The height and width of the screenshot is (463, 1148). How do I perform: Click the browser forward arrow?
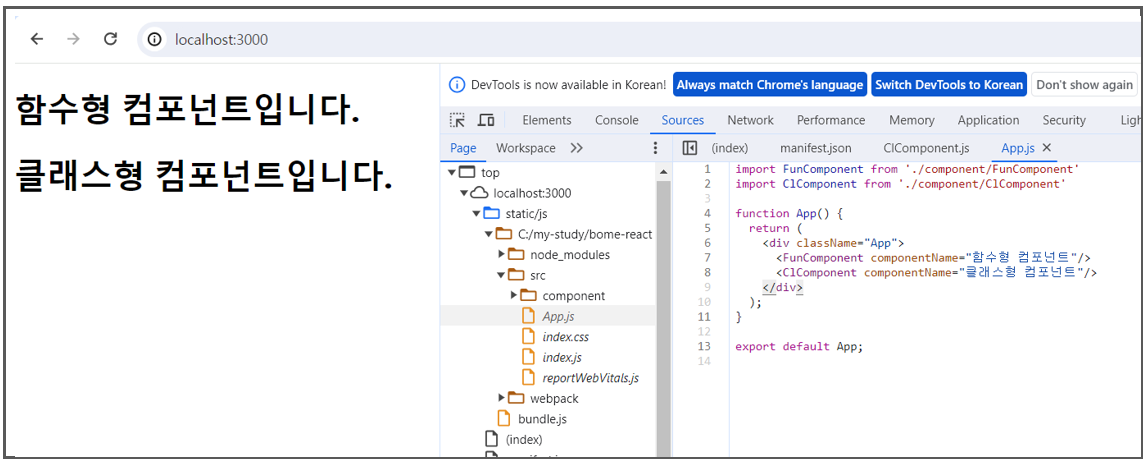[73, 39]
